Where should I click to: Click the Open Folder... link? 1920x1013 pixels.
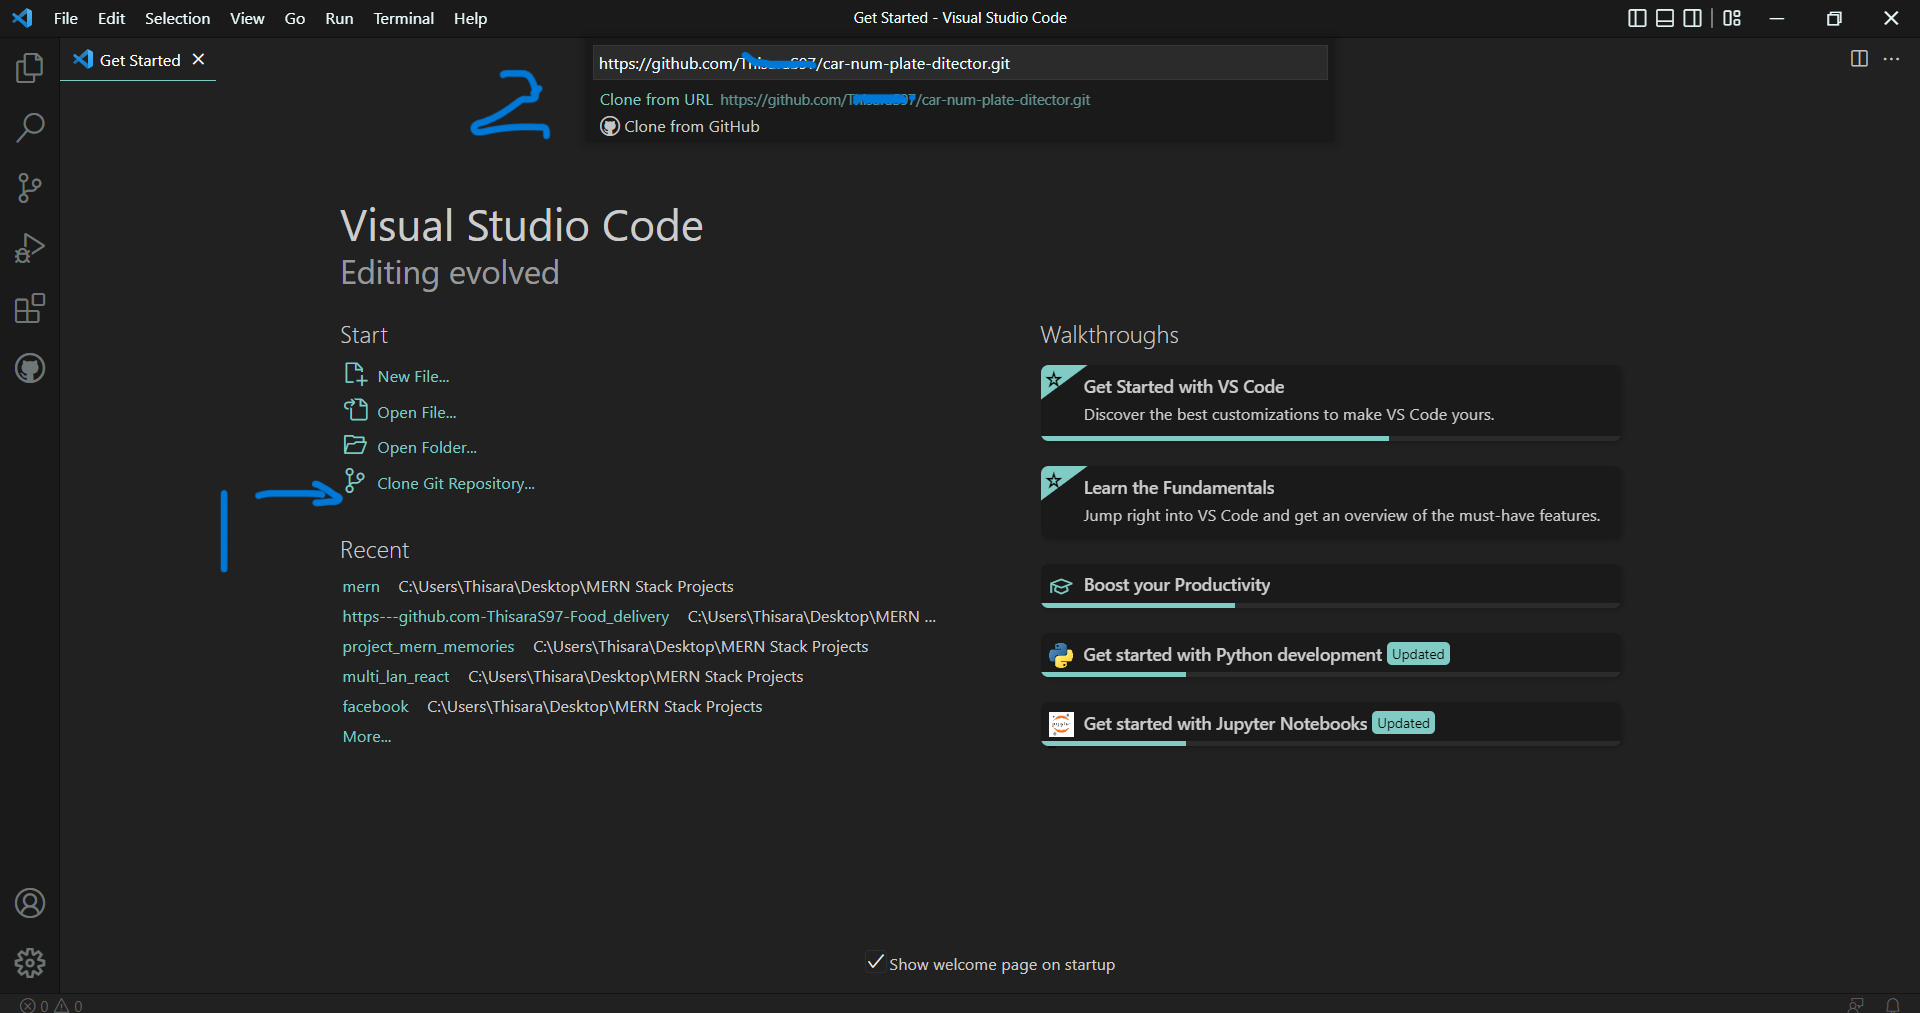tap(427, 447)
